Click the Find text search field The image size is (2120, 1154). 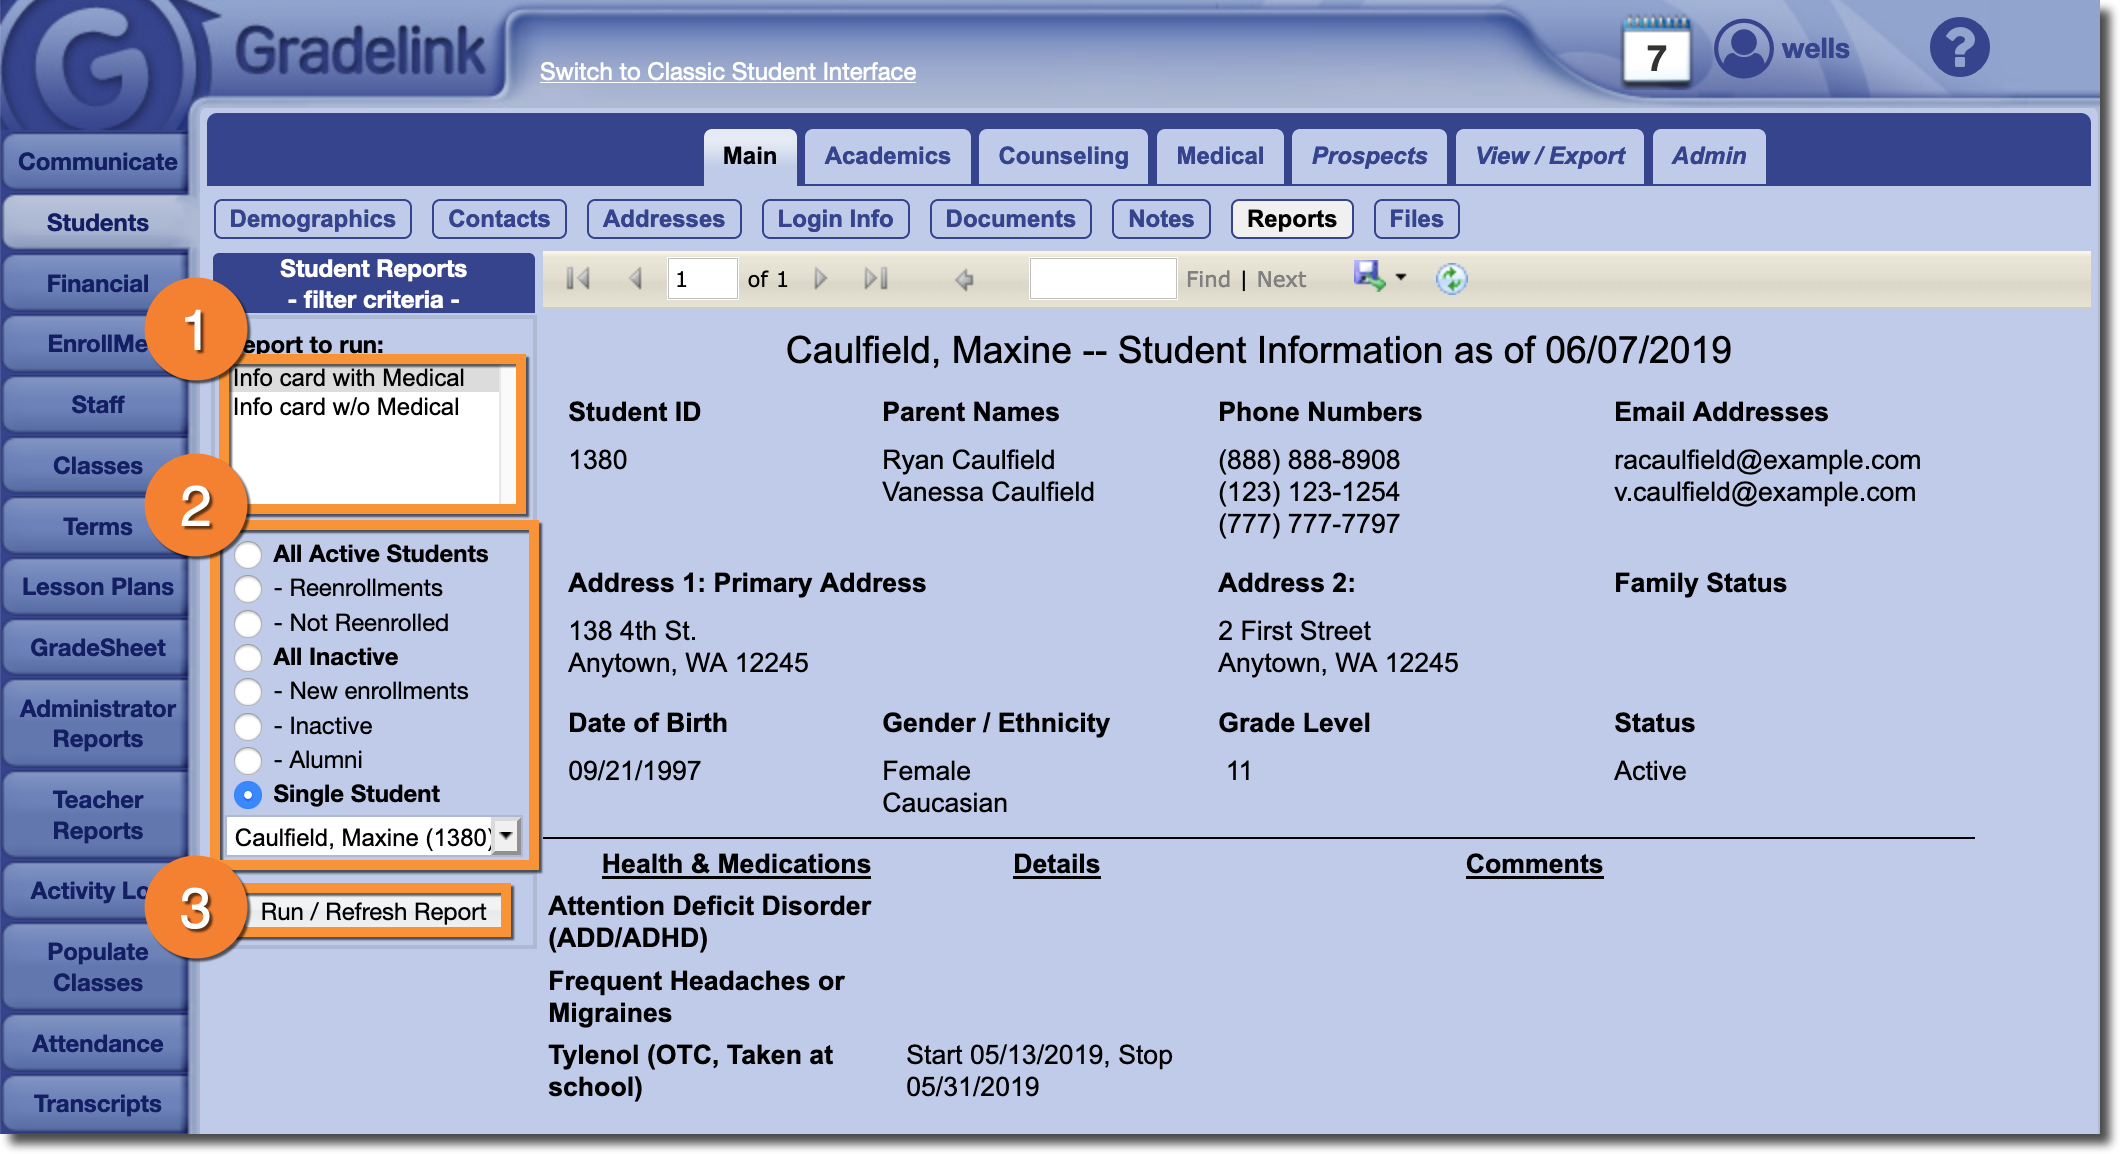click(x=1102, y=279)
